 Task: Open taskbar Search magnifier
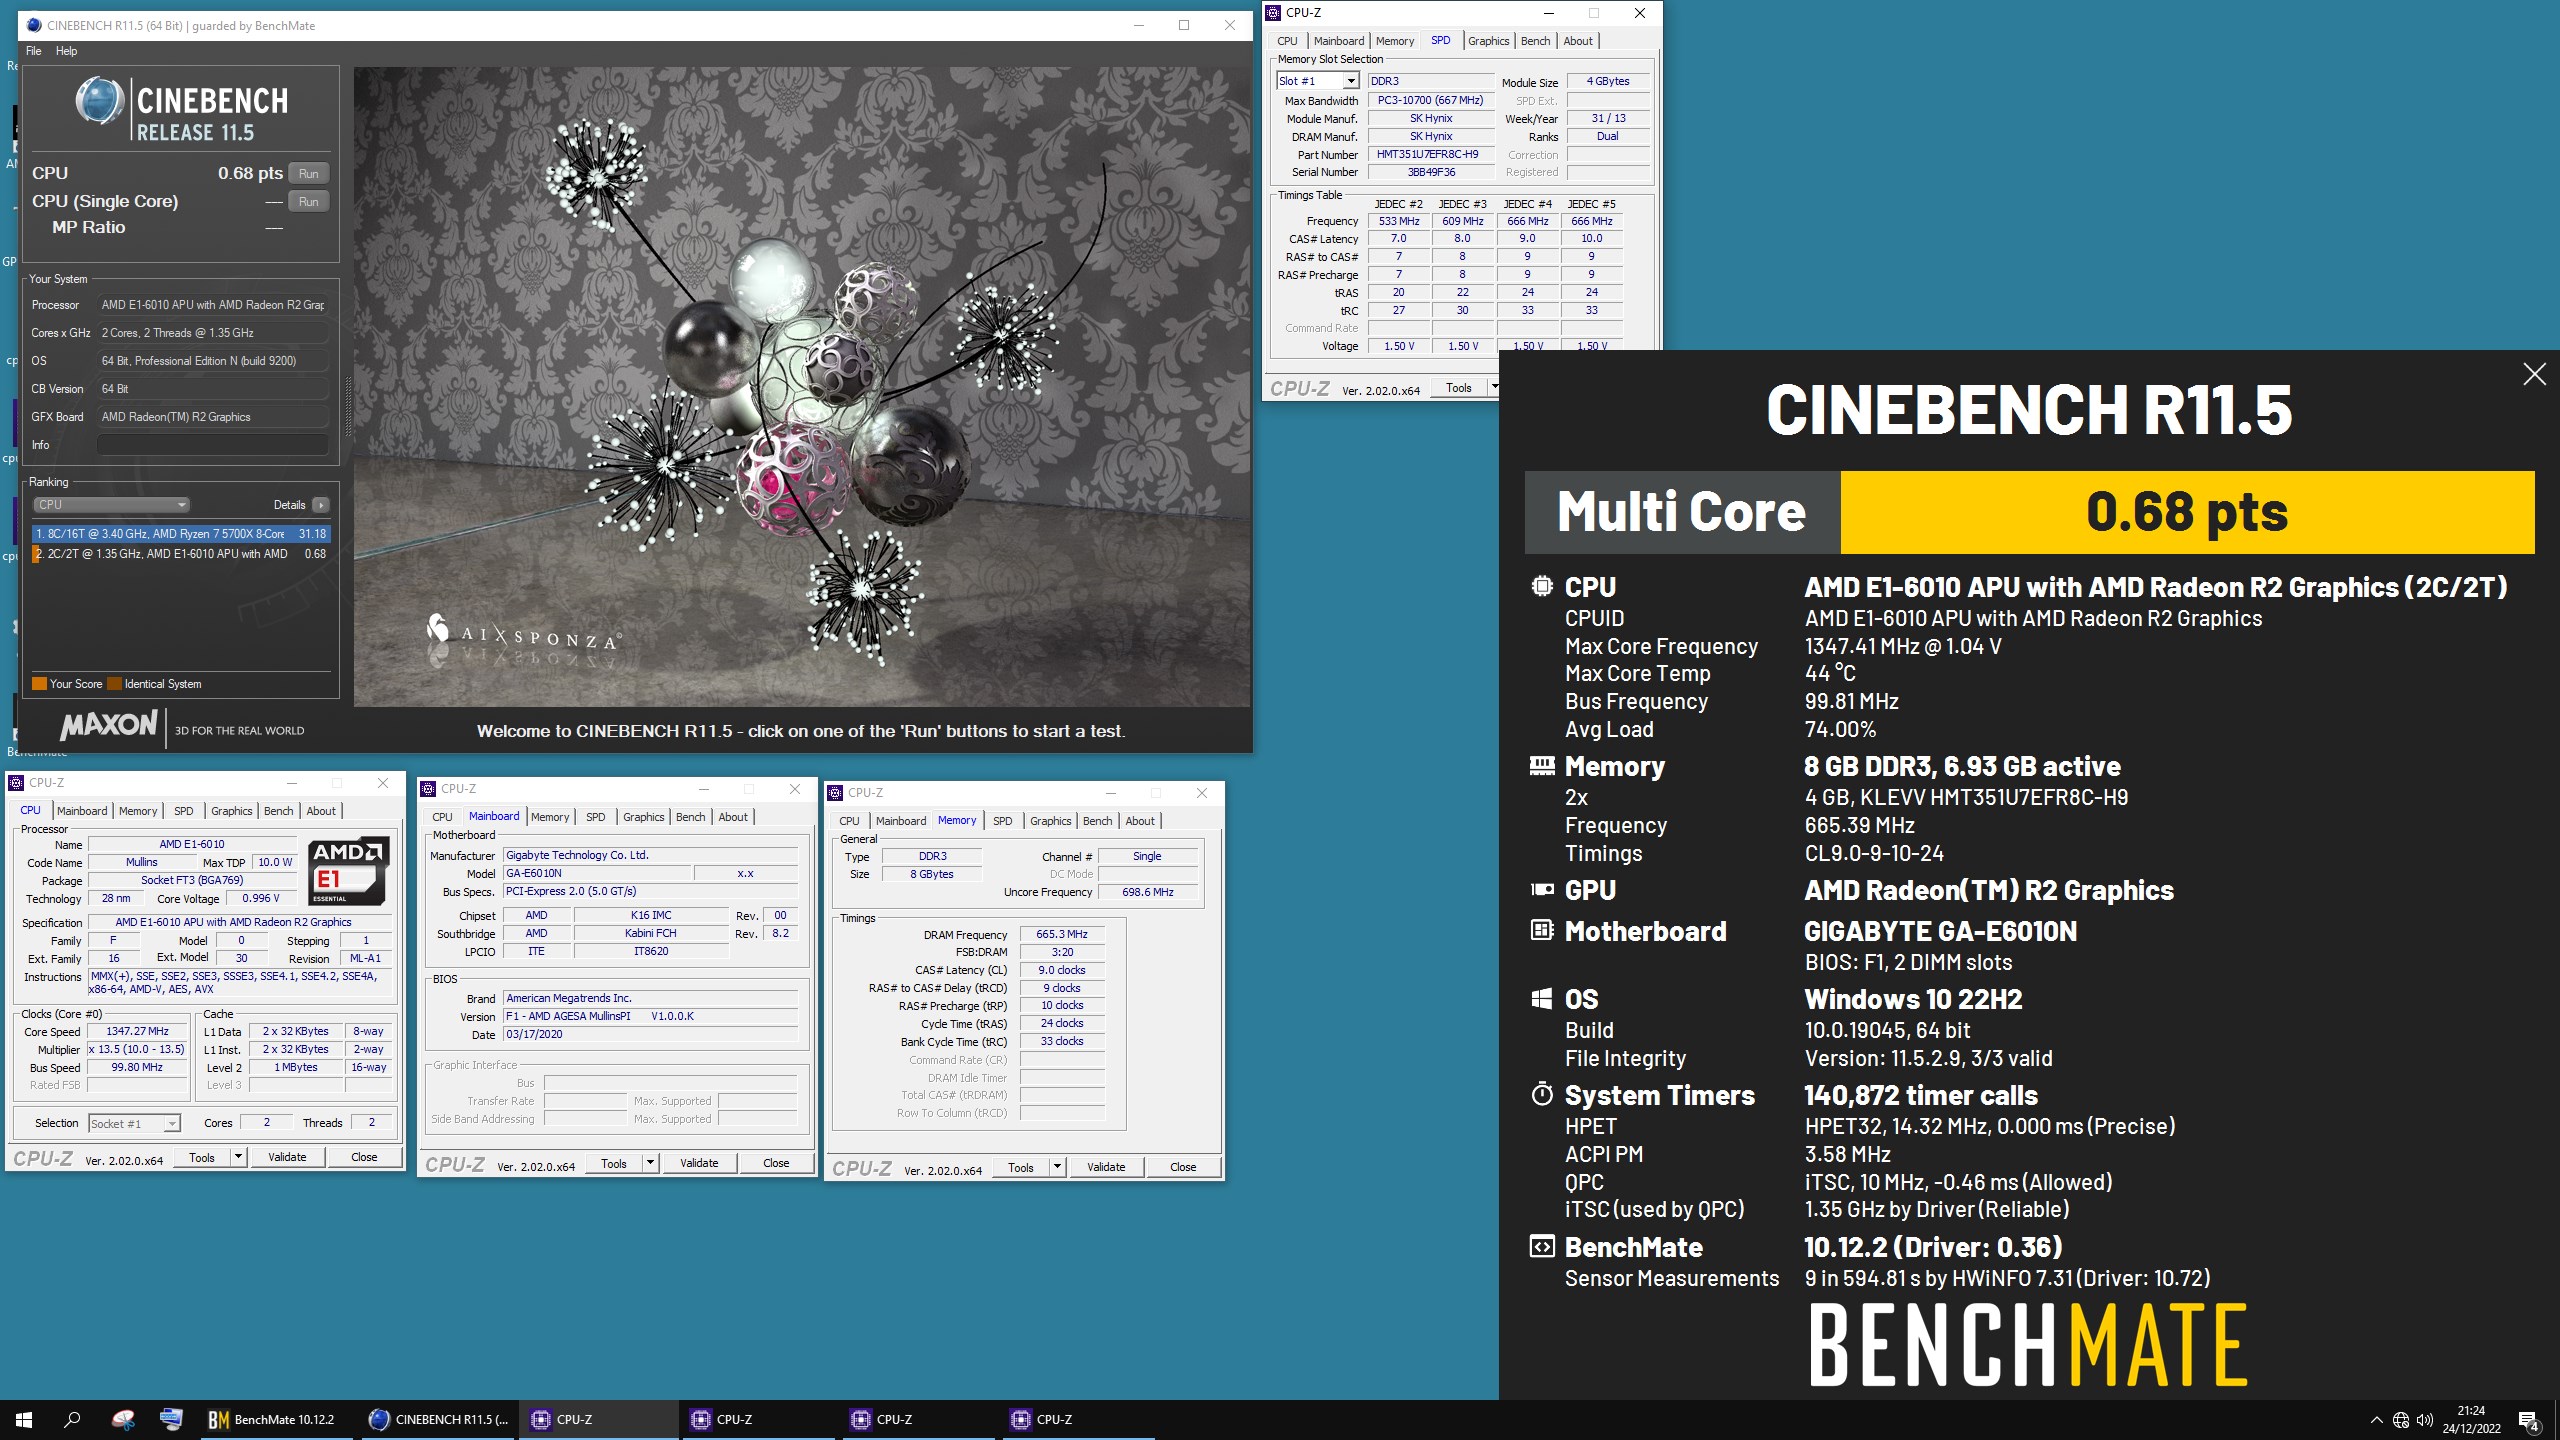(x=72, y=1419)
